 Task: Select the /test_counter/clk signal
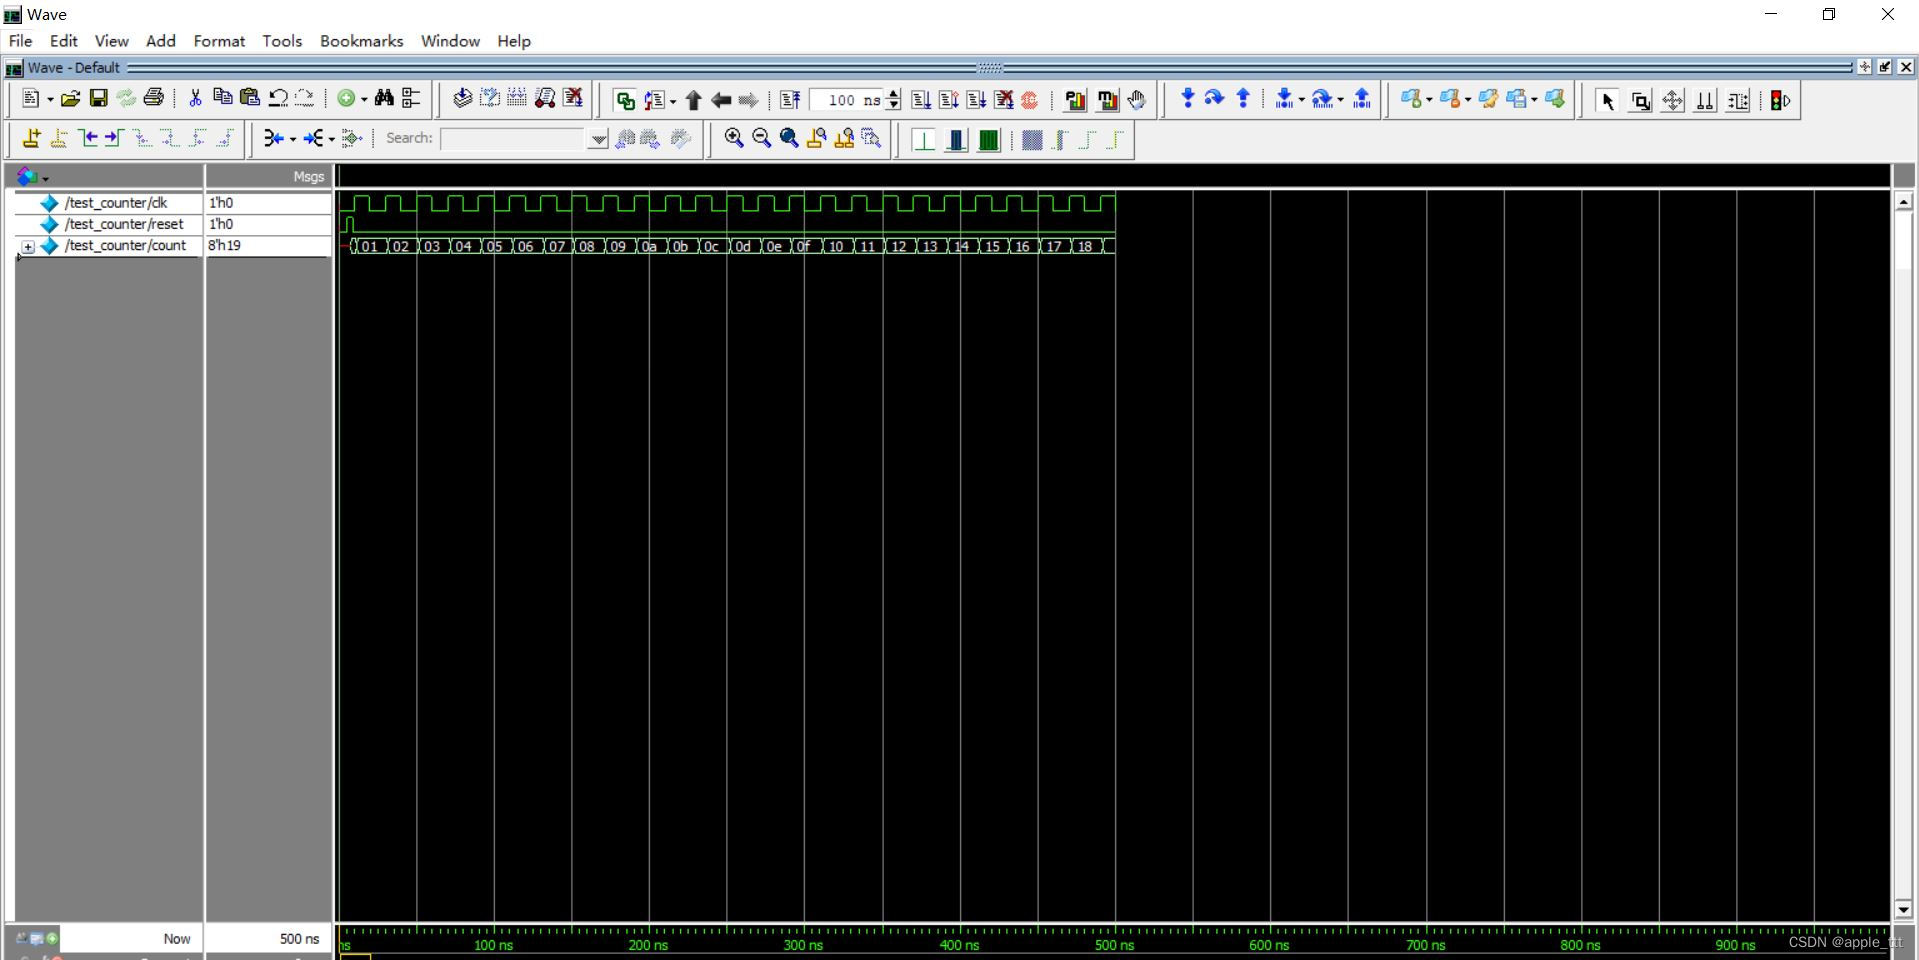tap(116, 203)
